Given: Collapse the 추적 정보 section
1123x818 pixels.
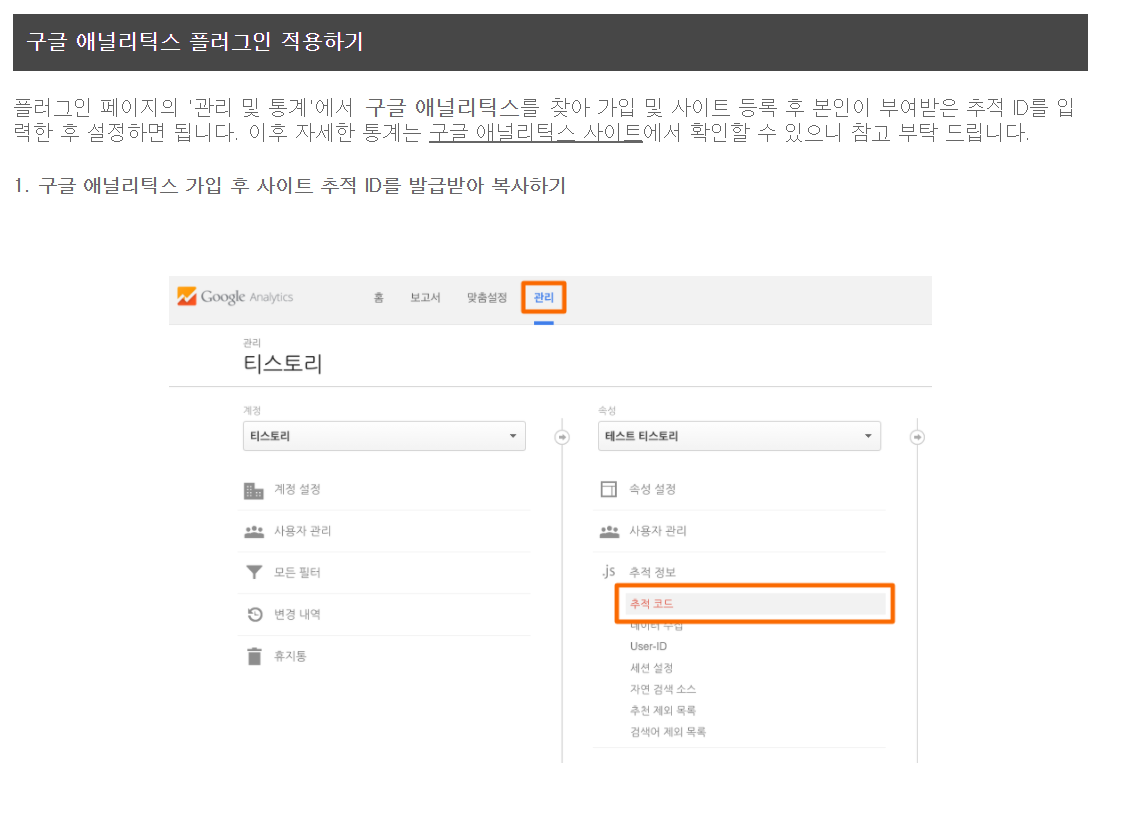Looking at the screenshot, I should click(x=652, y=572).
